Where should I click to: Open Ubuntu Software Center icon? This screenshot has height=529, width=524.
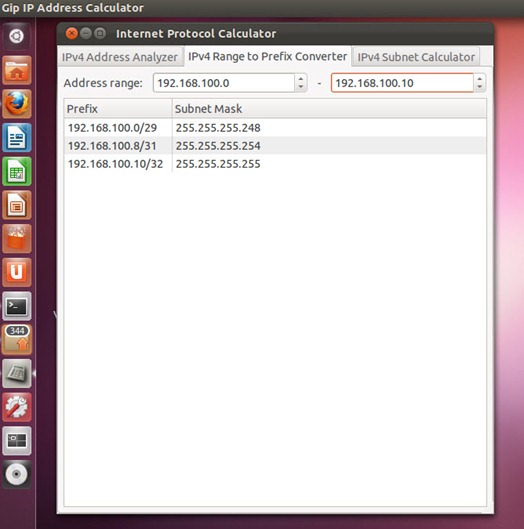click(17, 239)
